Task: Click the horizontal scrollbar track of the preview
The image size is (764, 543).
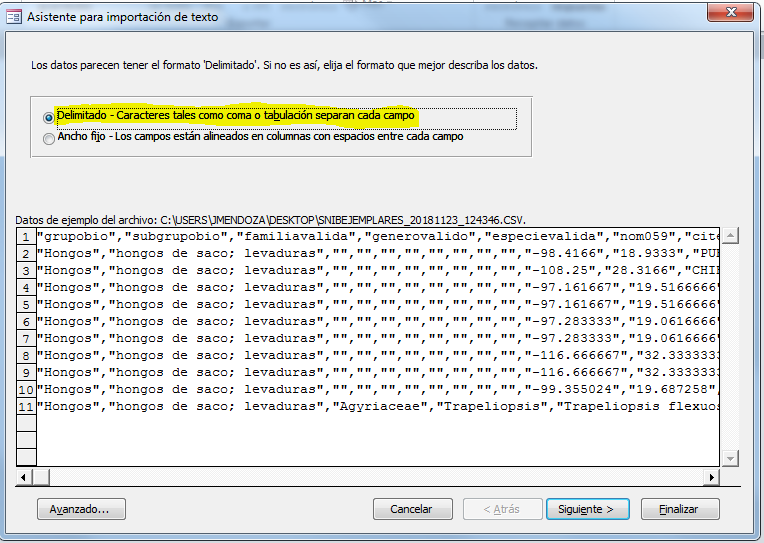Action: 400,477
